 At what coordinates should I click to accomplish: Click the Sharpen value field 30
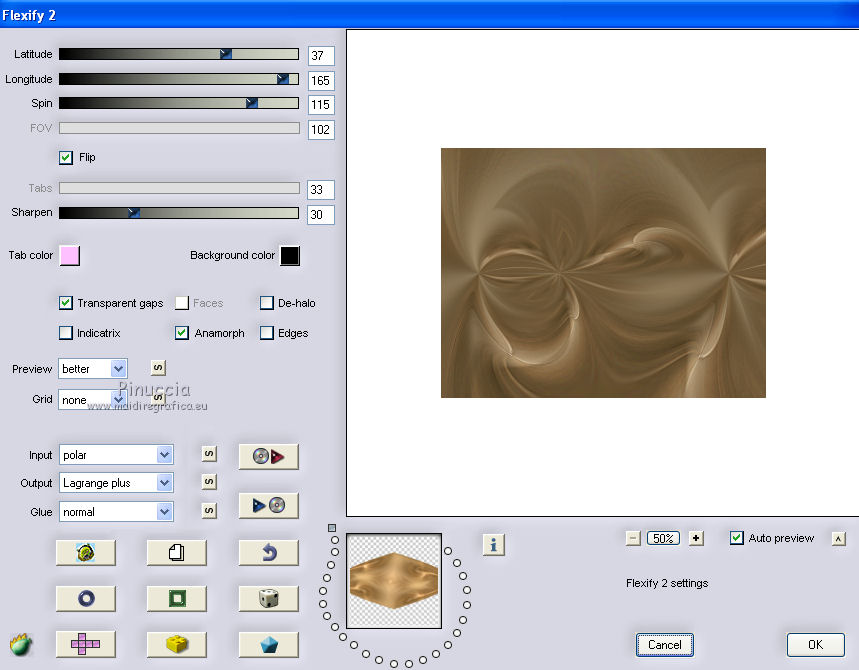tap(321, 215)
